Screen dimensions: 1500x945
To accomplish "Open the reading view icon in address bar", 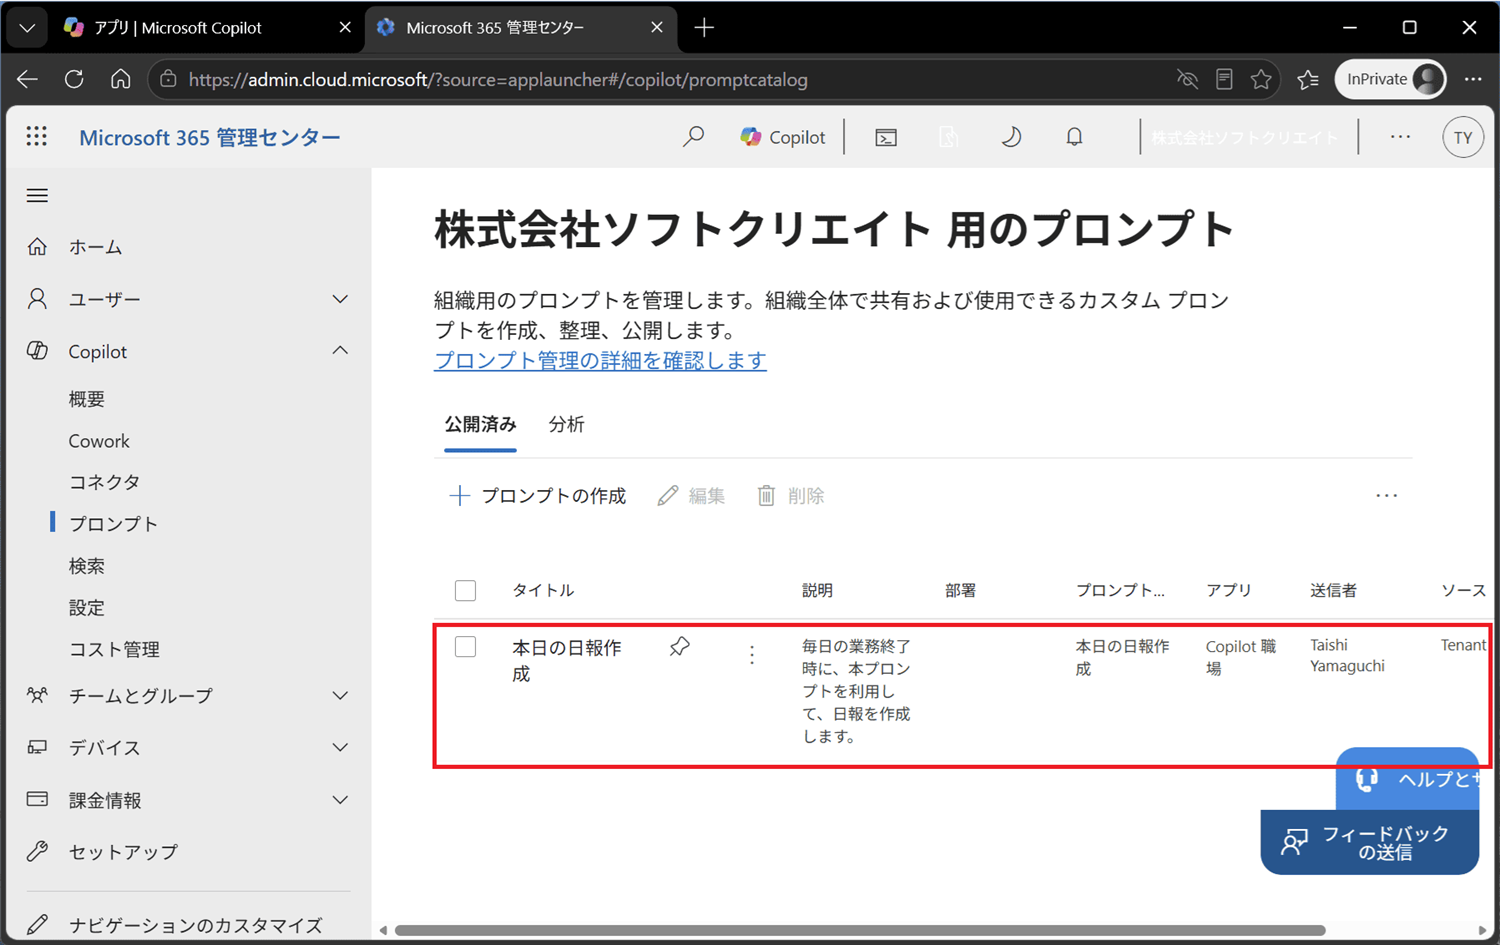I will [x=1224, y=79].
